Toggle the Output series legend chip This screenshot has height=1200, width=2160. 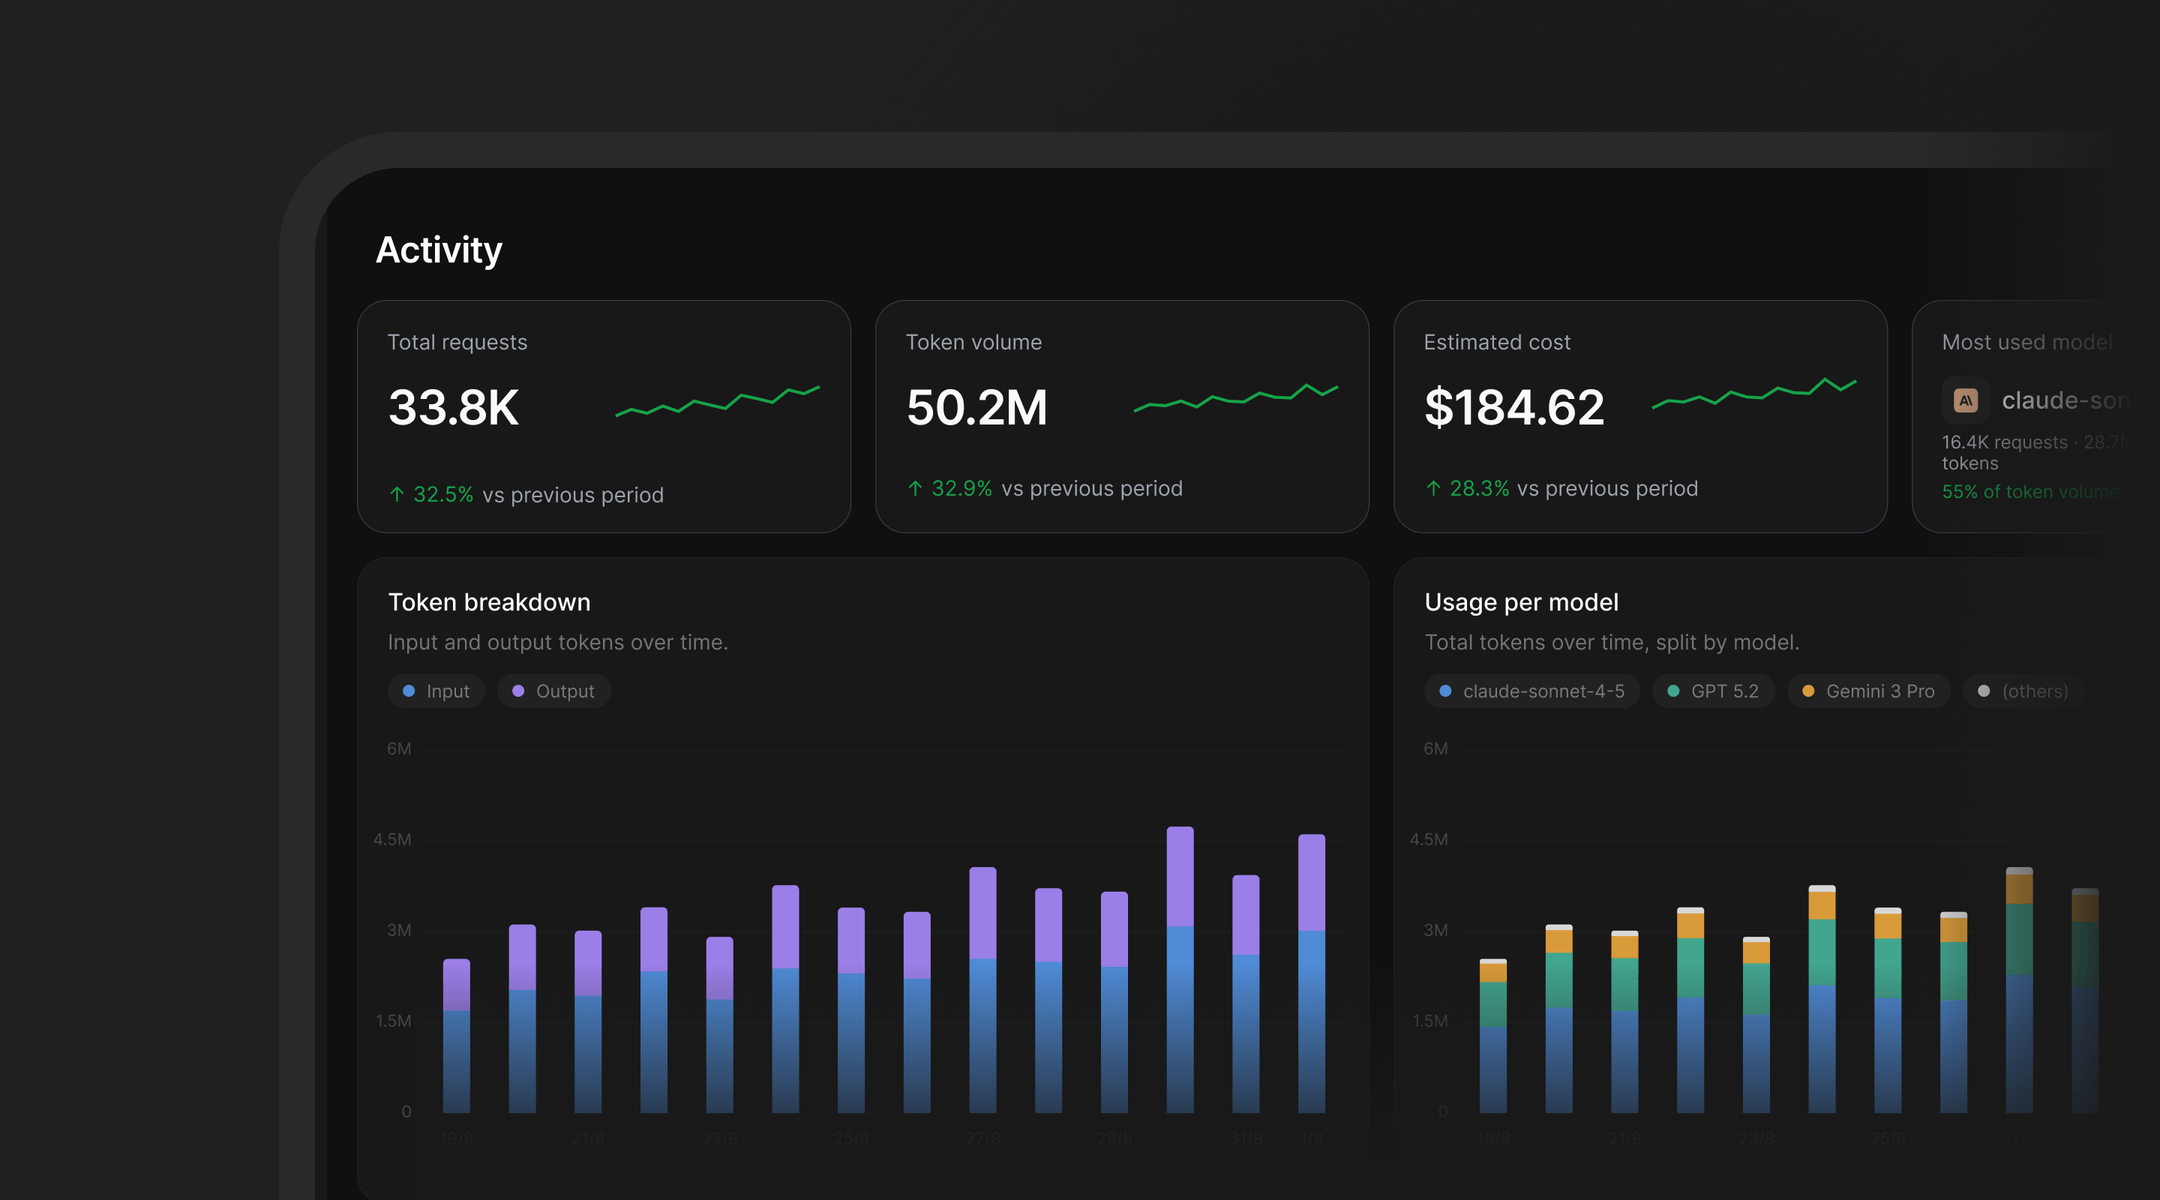[x=554, y=691]
